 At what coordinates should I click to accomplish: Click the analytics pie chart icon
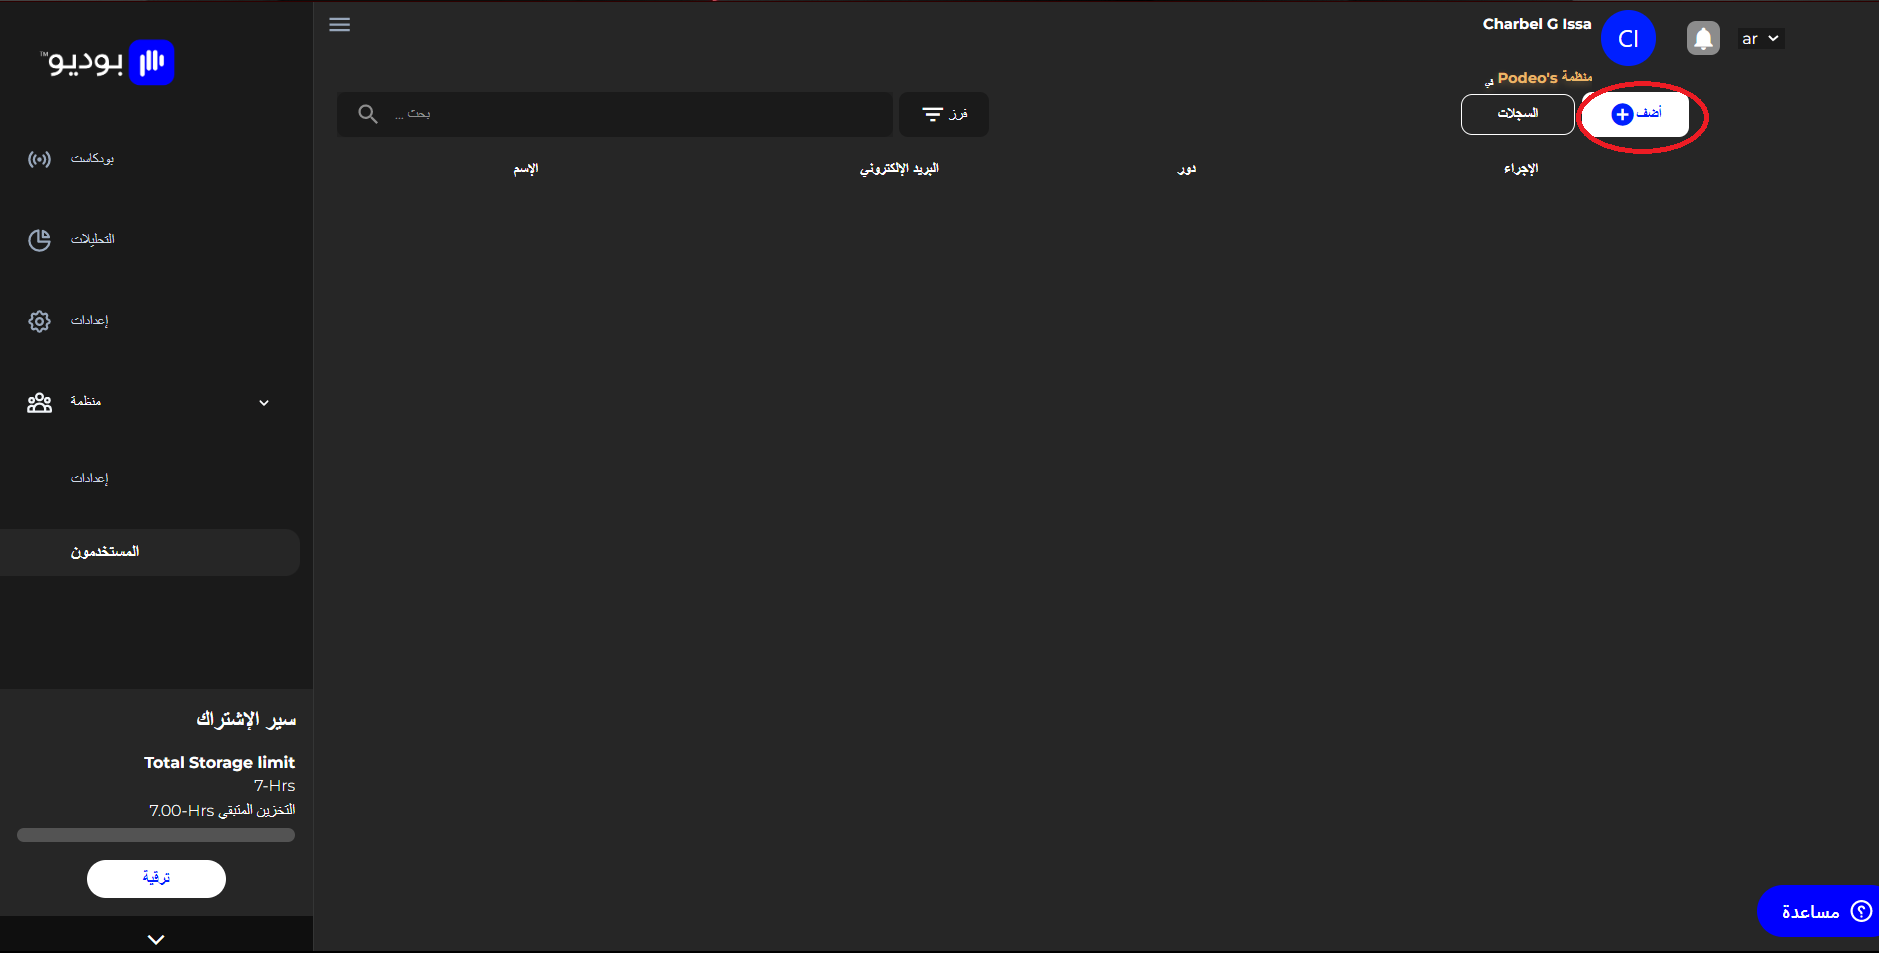click(39, 240)
